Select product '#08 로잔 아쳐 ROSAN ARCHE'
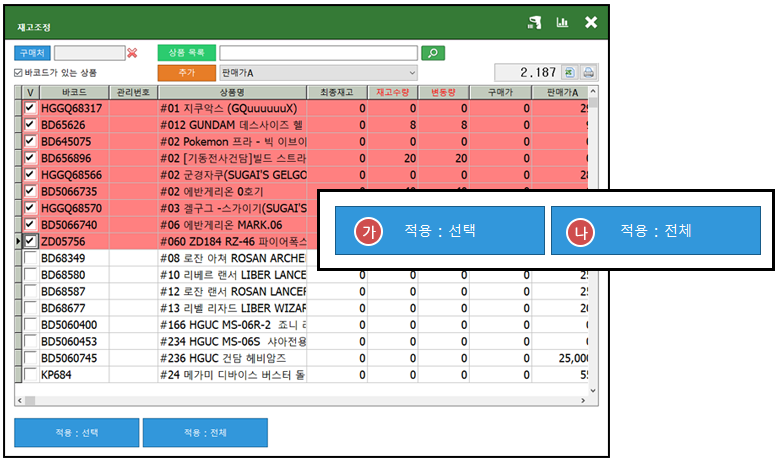 coord(232,258)
